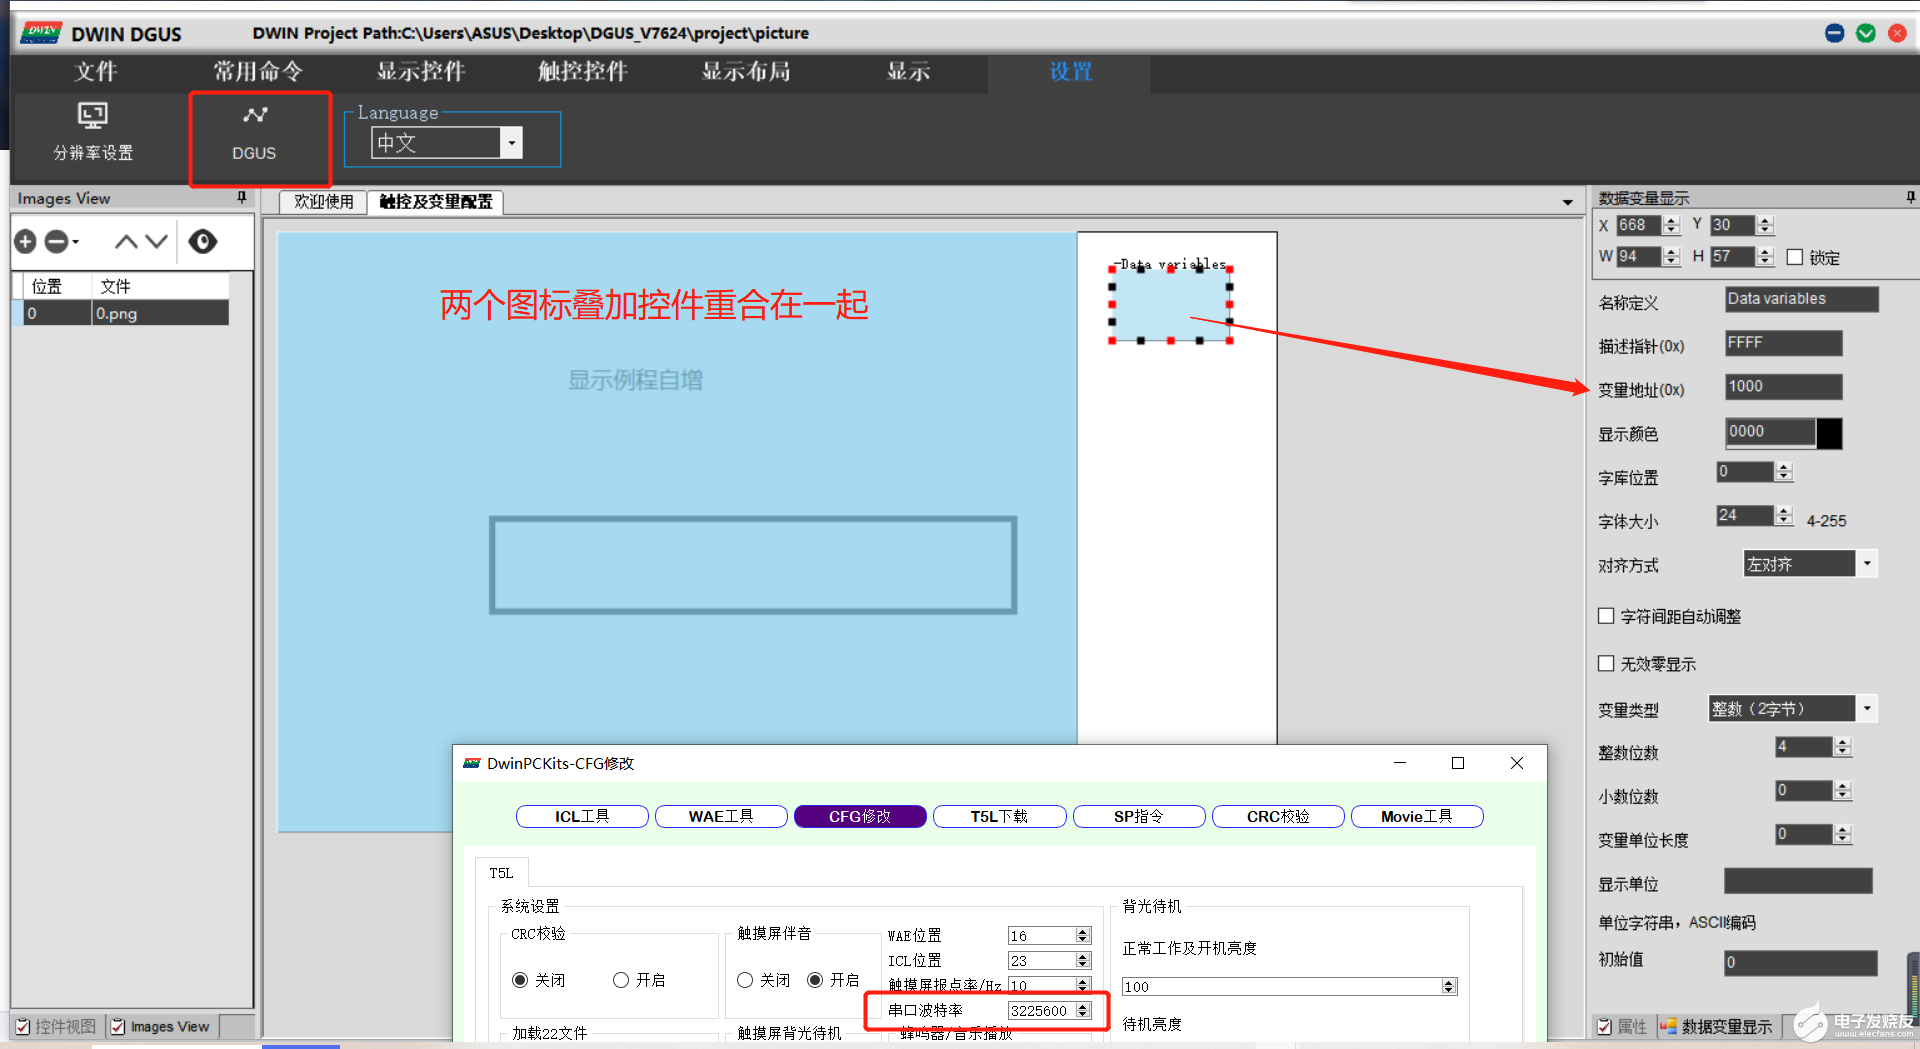Open the resolution settings (分辨率设置) icon
1920x1049 pixels.
93,132
